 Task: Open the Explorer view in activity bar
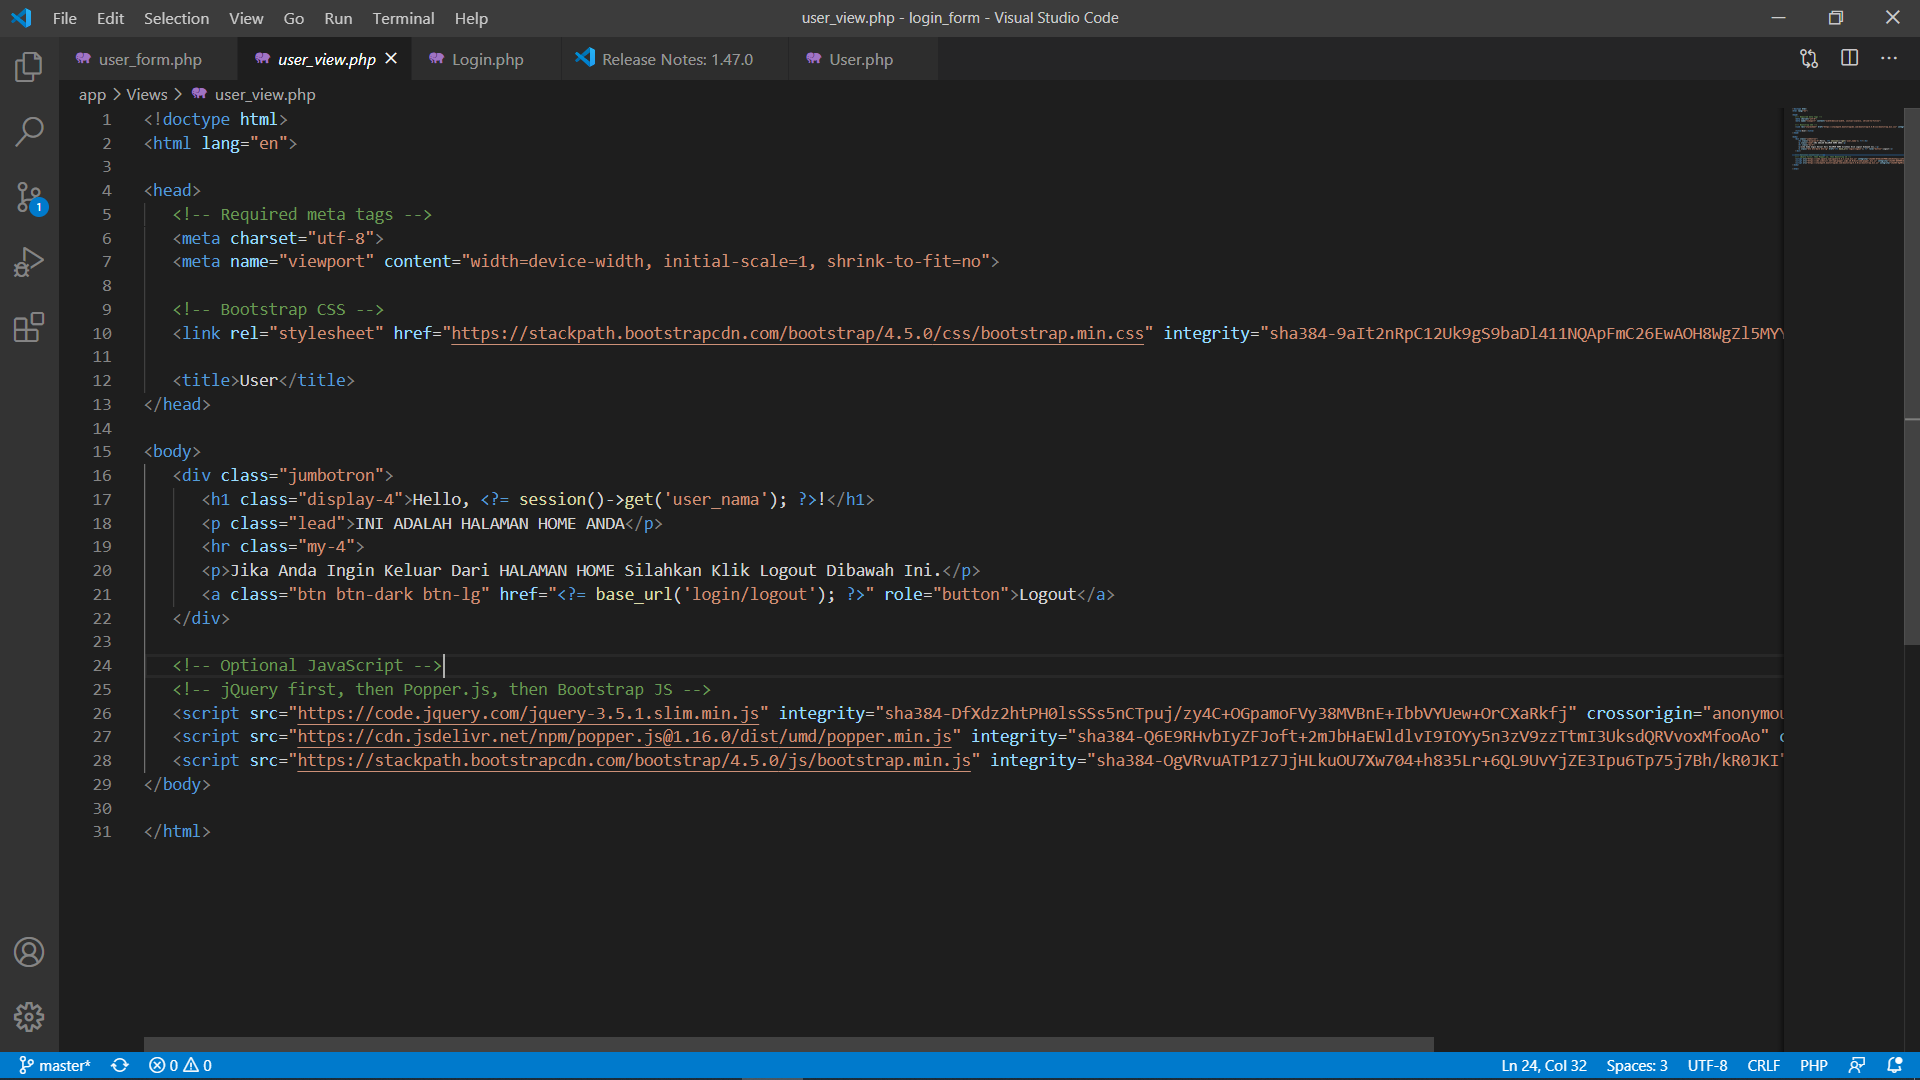point(29,67)
